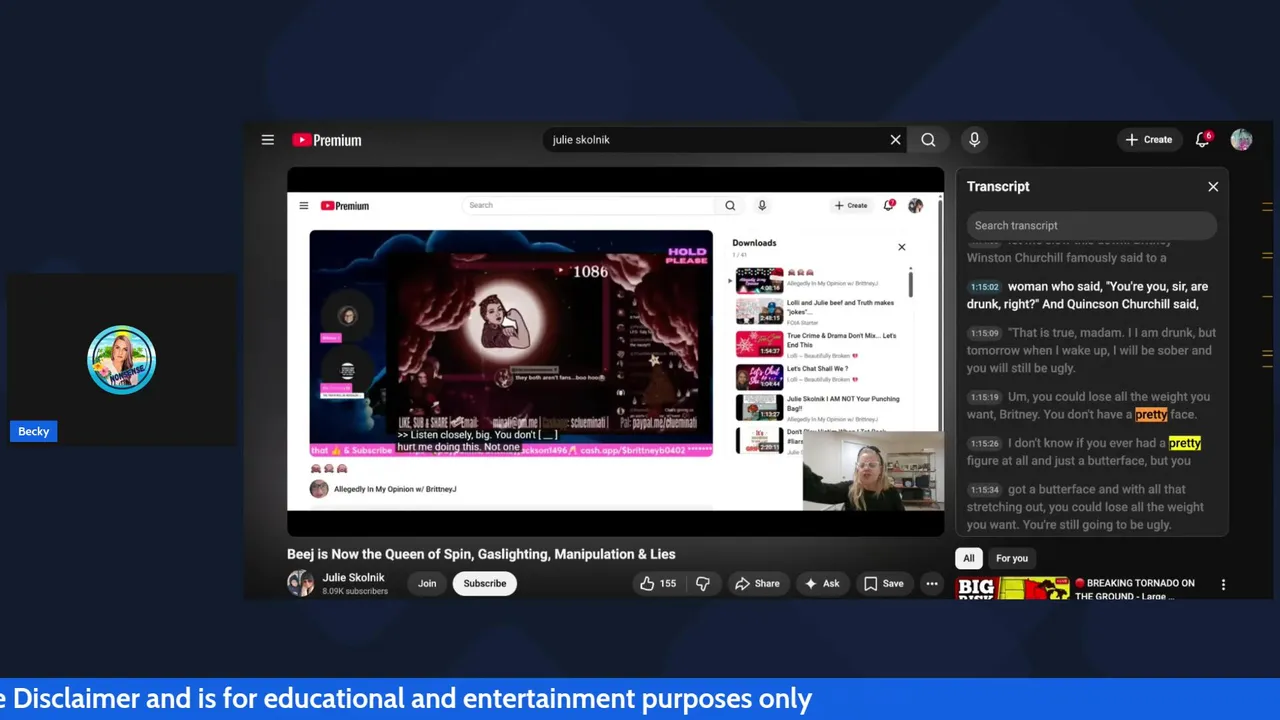Click the Search transcript field
Screen dimensions: 1280x720
click(x=1091, y=225)
